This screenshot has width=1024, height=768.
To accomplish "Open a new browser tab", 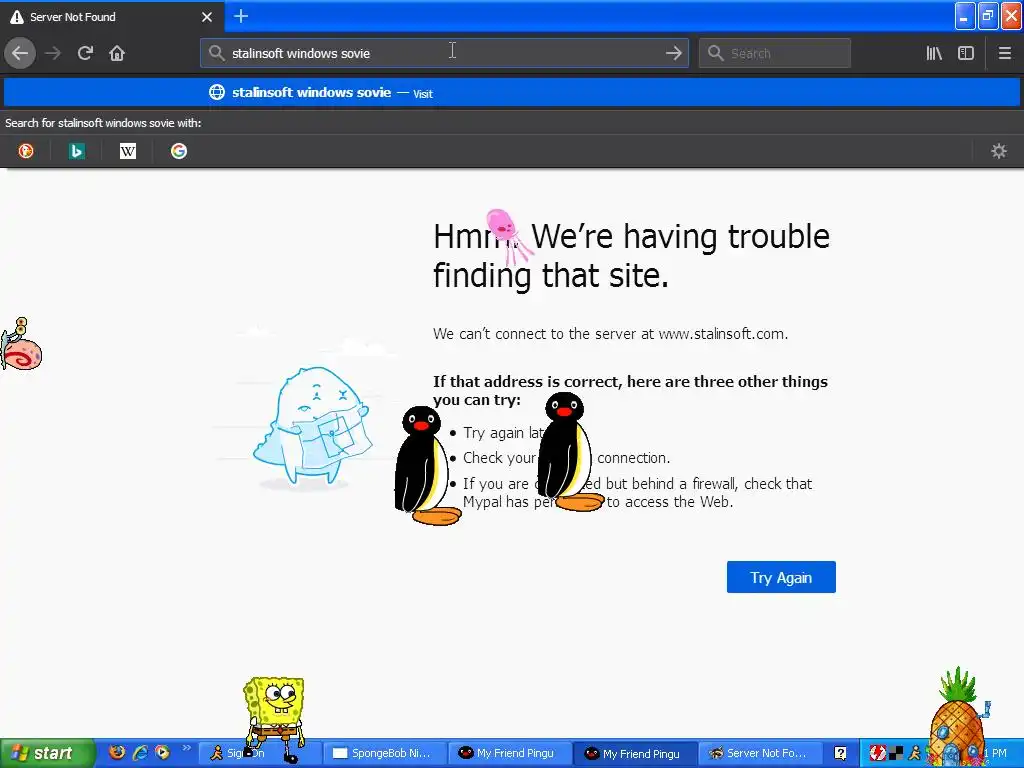I will pyautogui.click(x=241, y=16).
